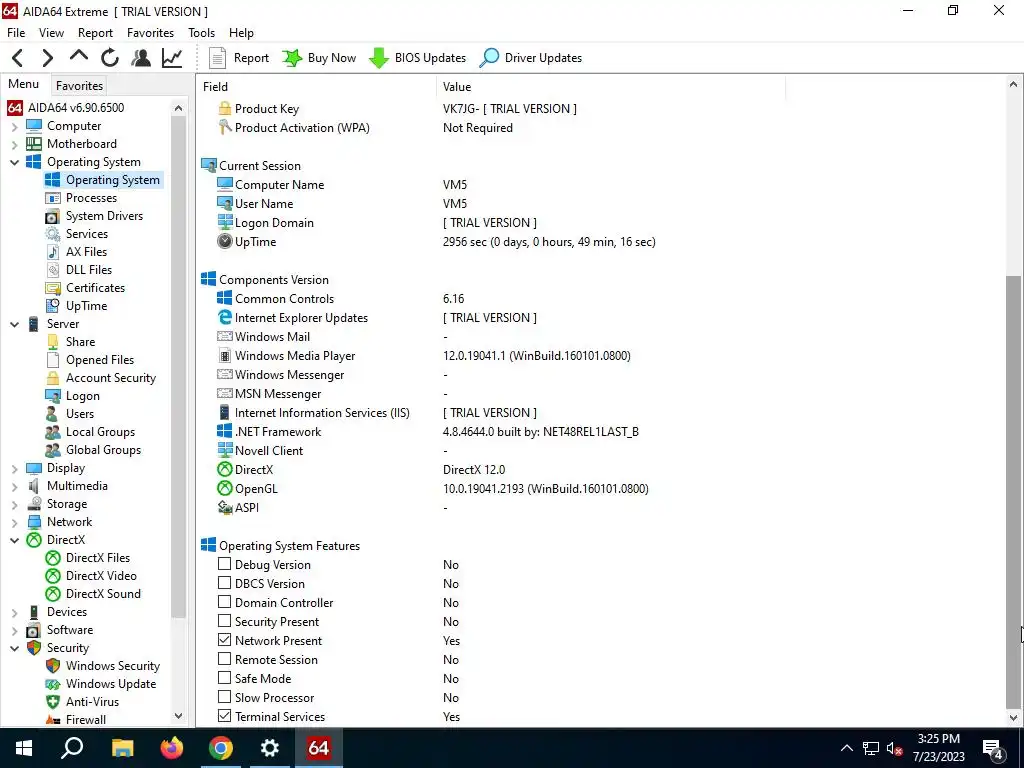Image resolution: width=1024 pixels, height=768 pixels.
Task: Expand the Motherboard tree node
Action: (x=14, y=144)
